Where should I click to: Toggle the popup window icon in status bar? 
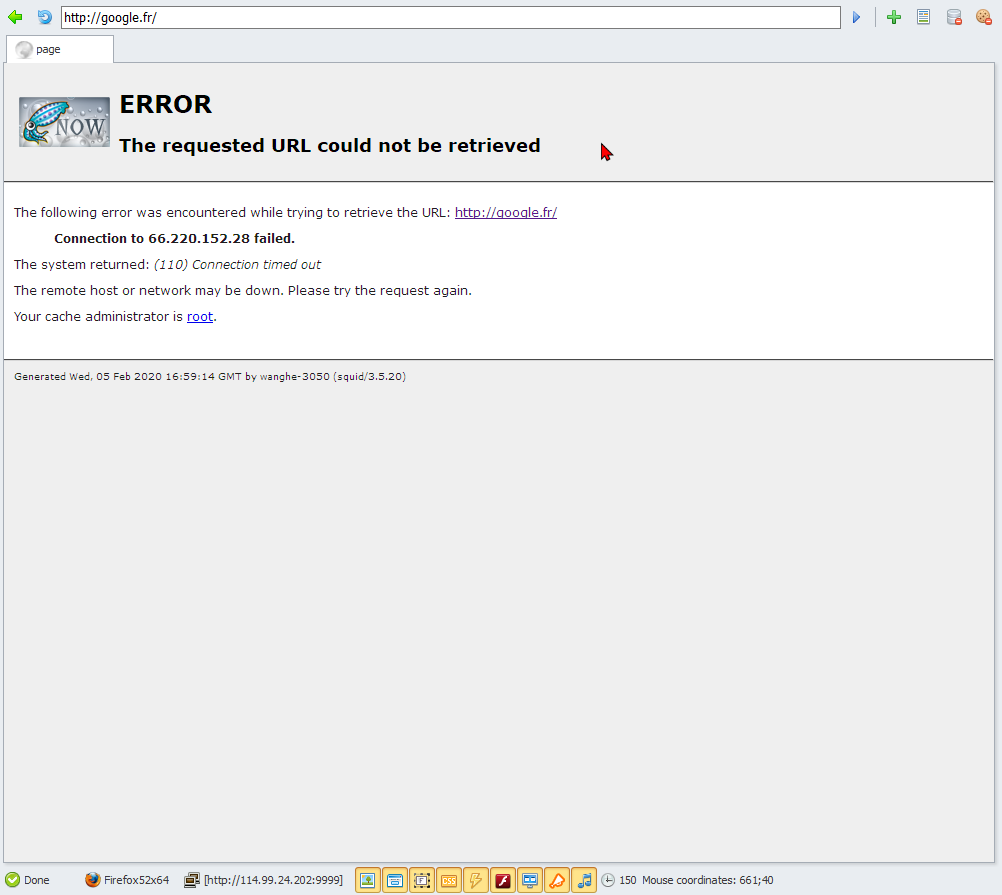point(395,880)
